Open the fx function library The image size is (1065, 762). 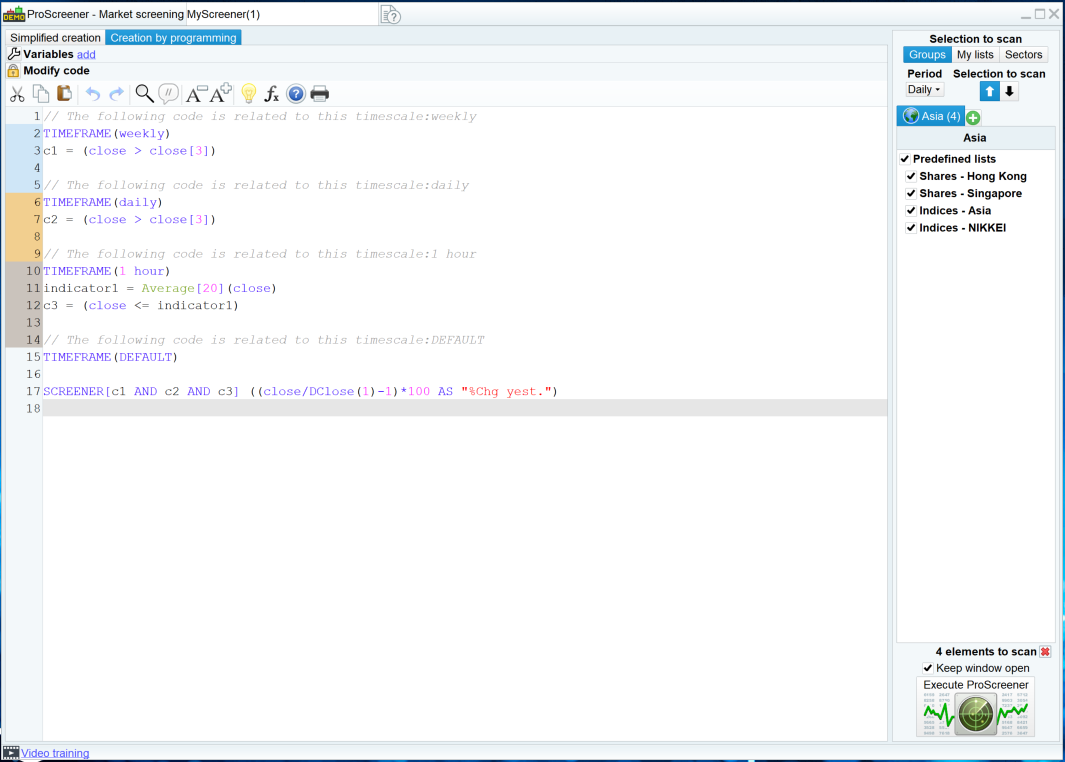tap(272, 94)
